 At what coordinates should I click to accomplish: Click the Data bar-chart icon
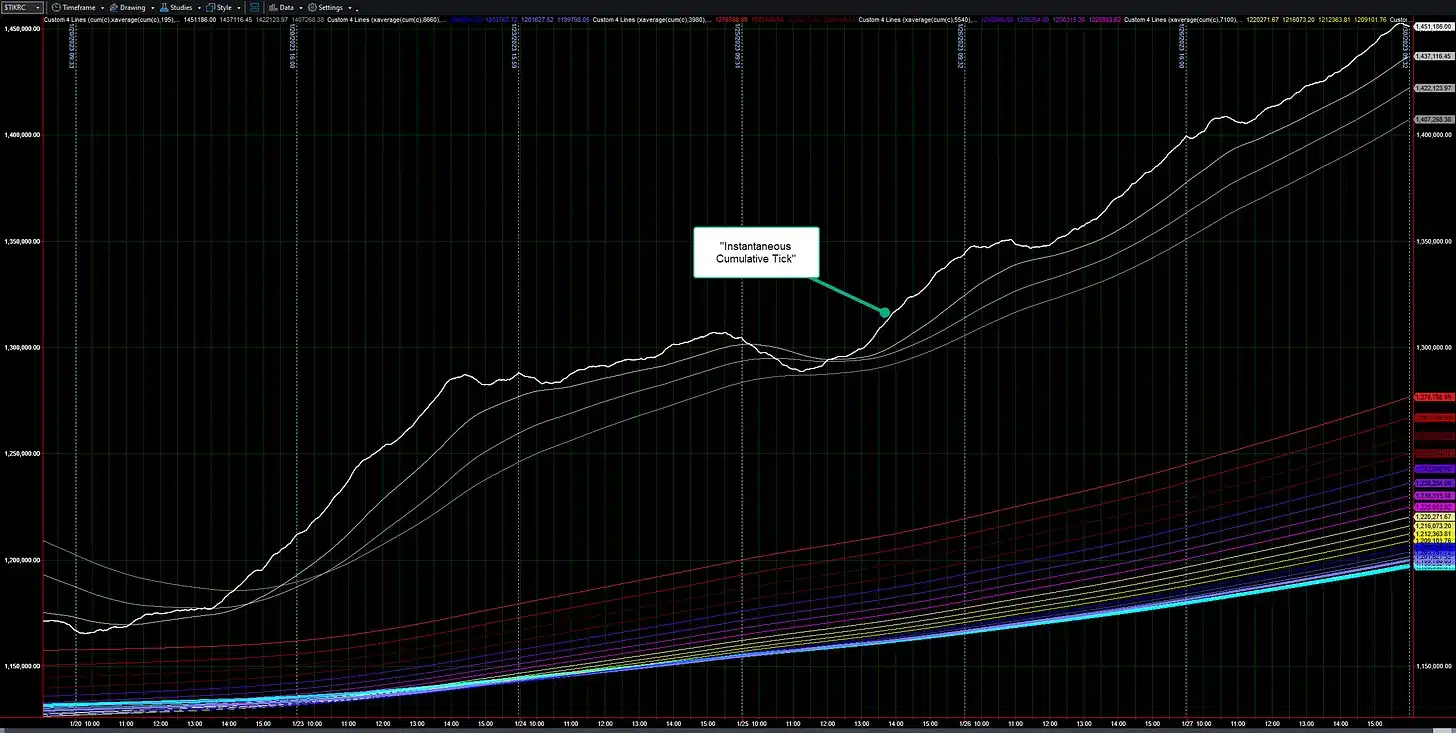click(x=273, y=7)
